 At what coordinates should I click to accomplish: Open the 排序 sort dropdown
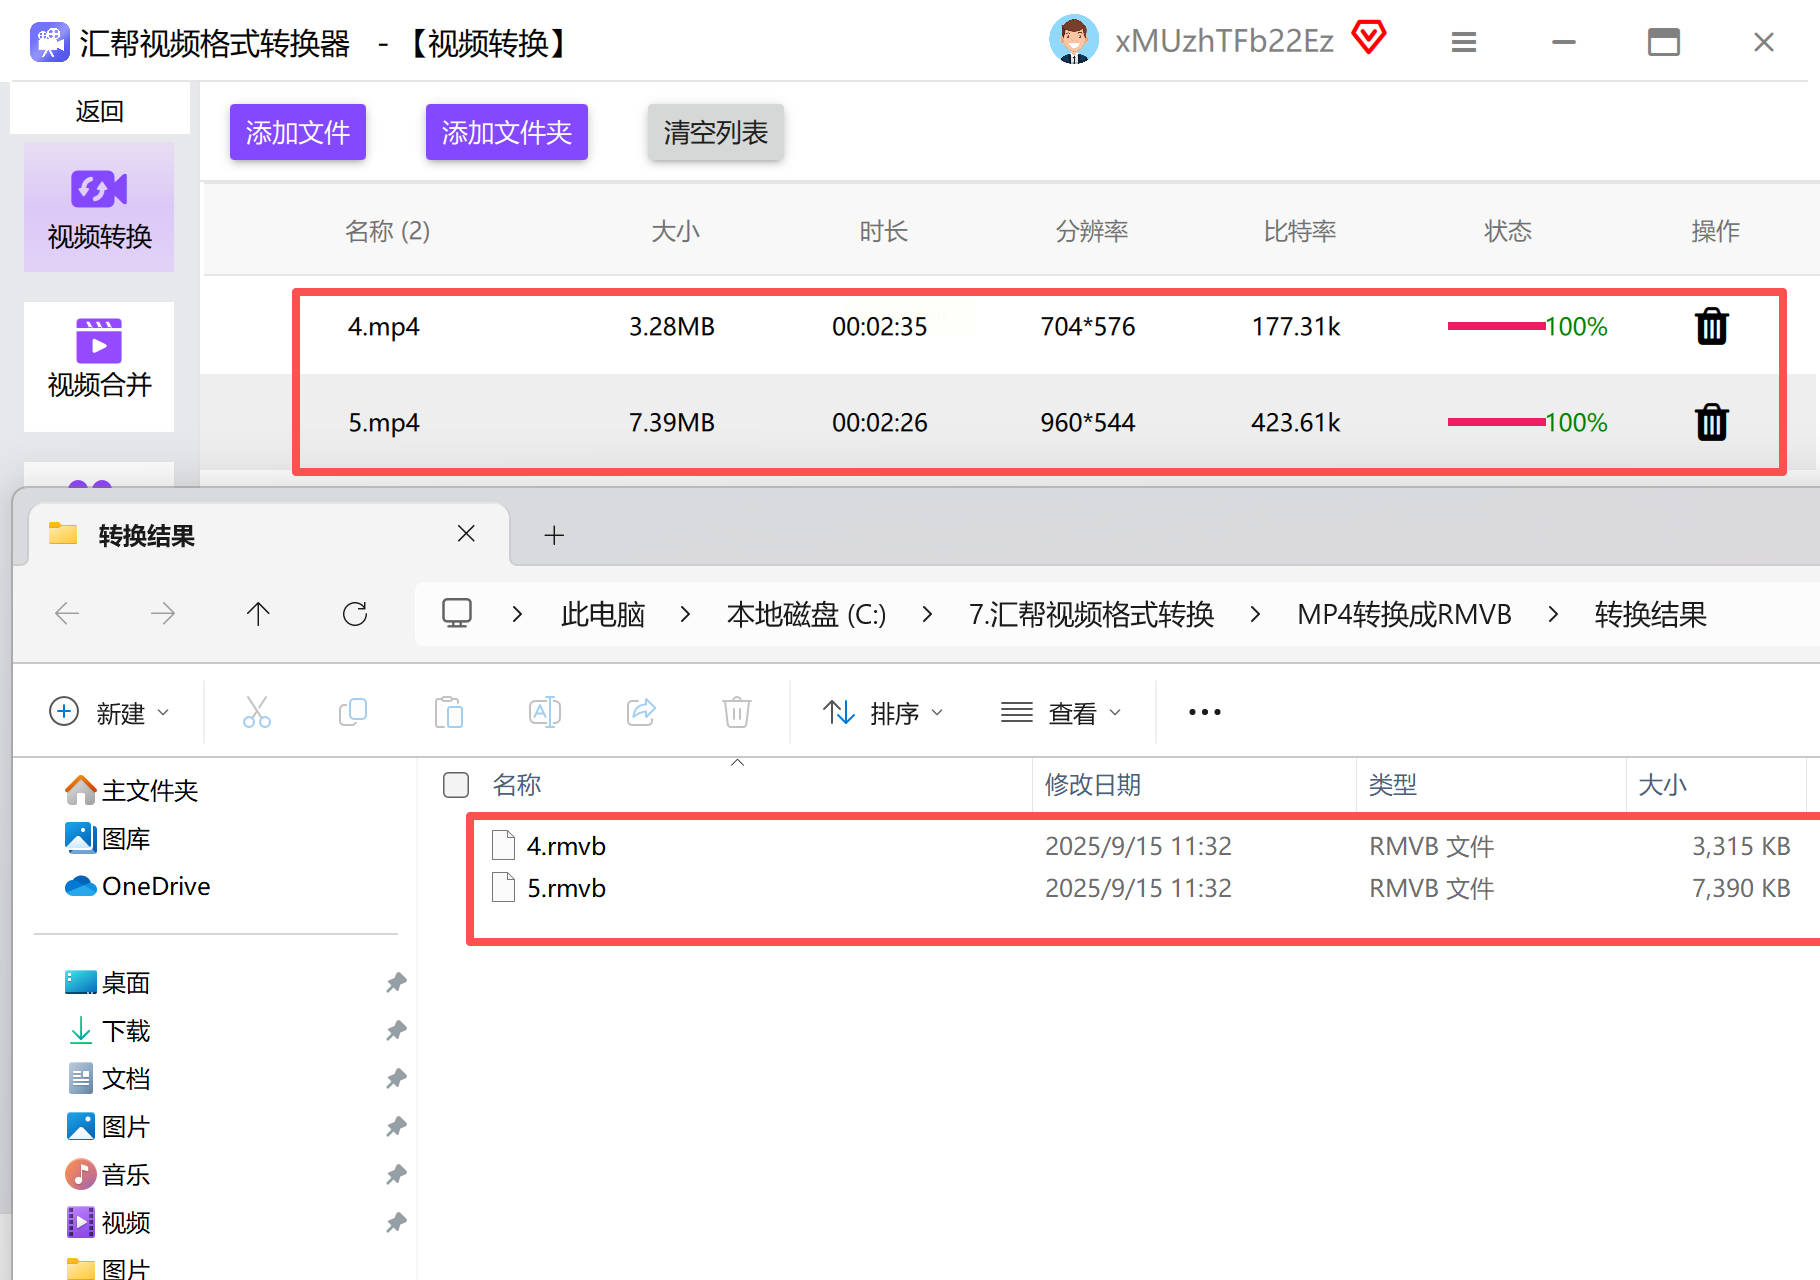point(883,713)
